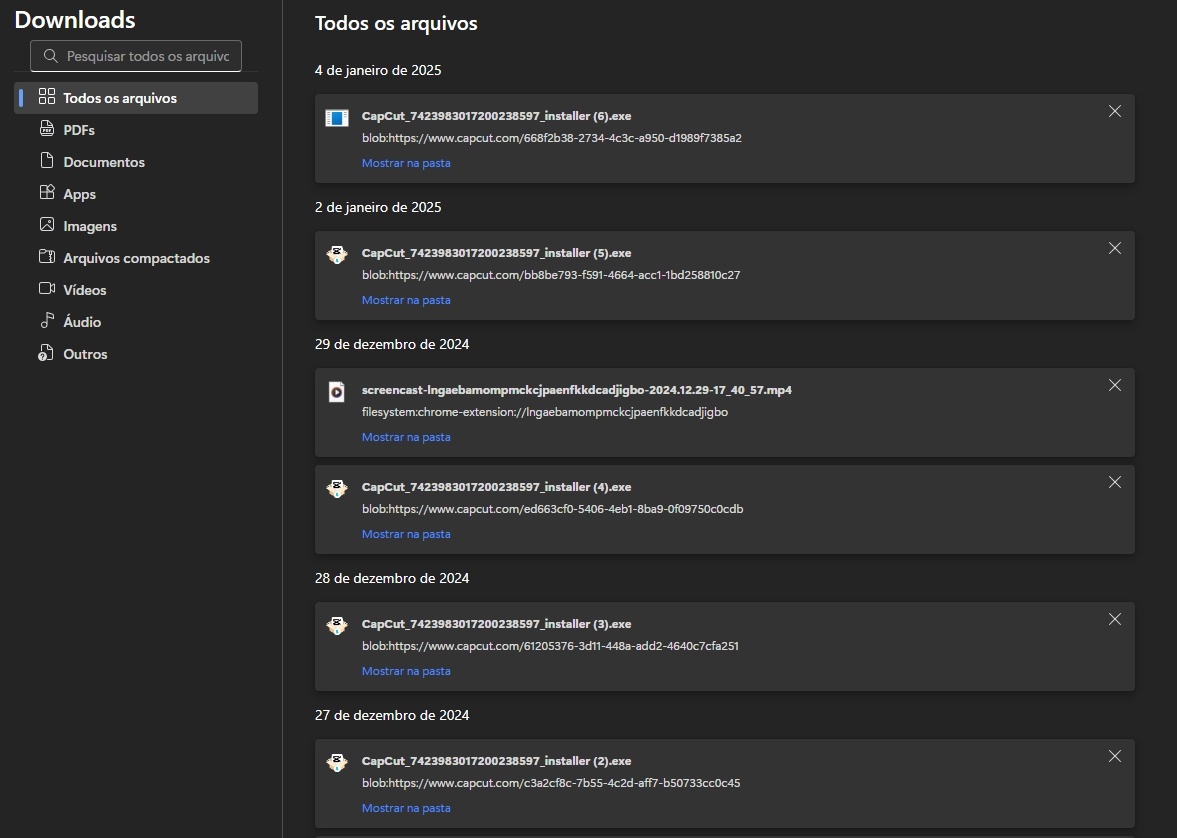Click the Áudio music note icon
This screenshot has height=838, width=1177.
point(47,321)
